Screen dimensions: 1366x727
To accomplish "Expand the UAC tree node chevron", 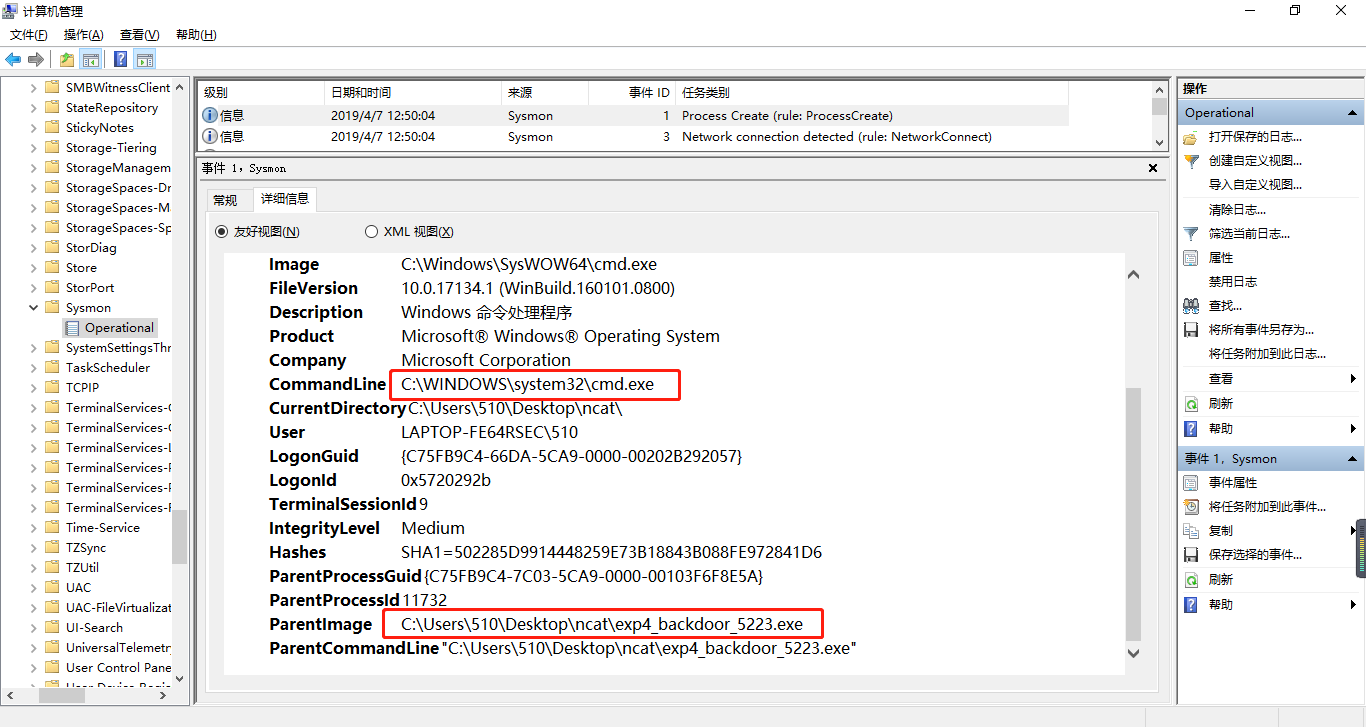I will tap(33, 588).
